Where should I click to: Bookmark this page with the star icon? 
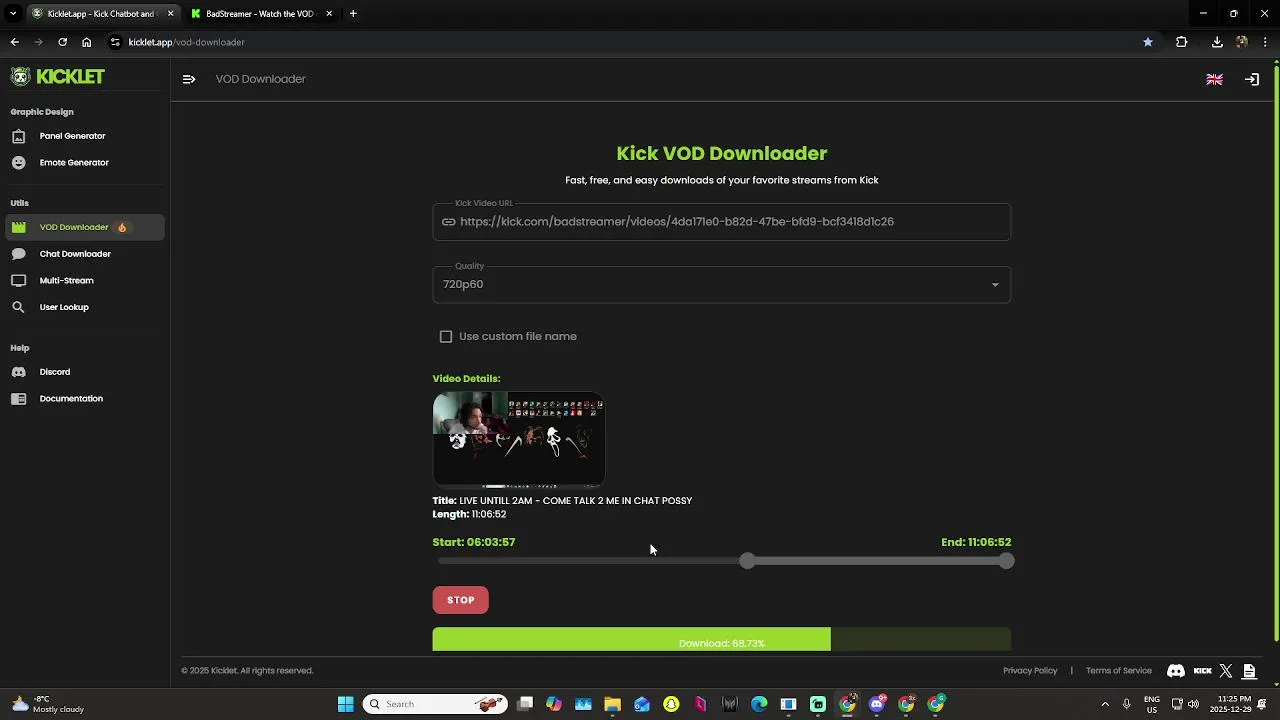pyautogui.click(x=1148, y=42)
